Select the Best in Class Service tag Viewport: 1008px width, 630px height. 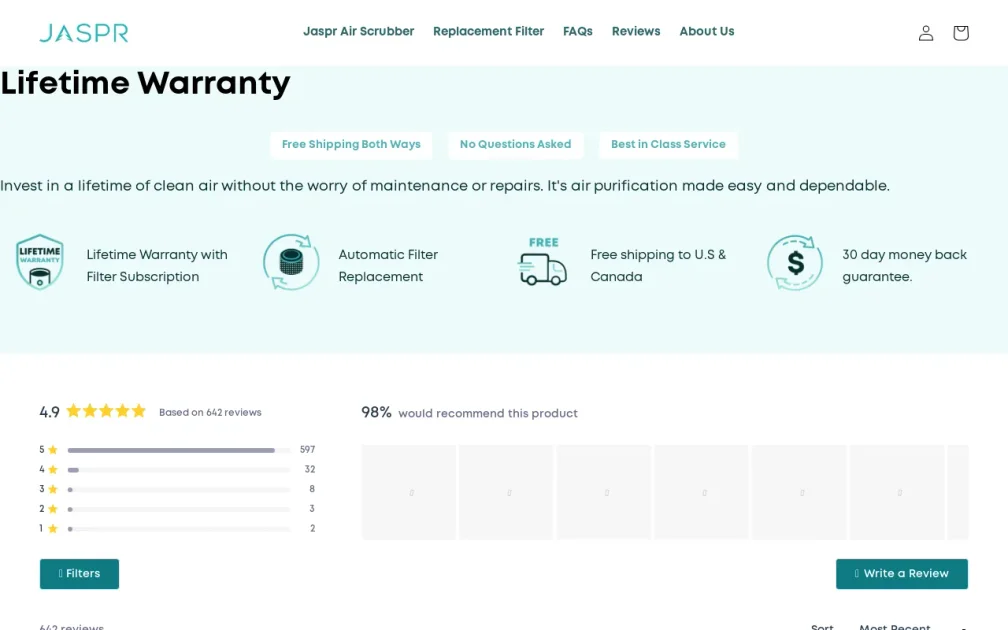(x=669, y=145)
